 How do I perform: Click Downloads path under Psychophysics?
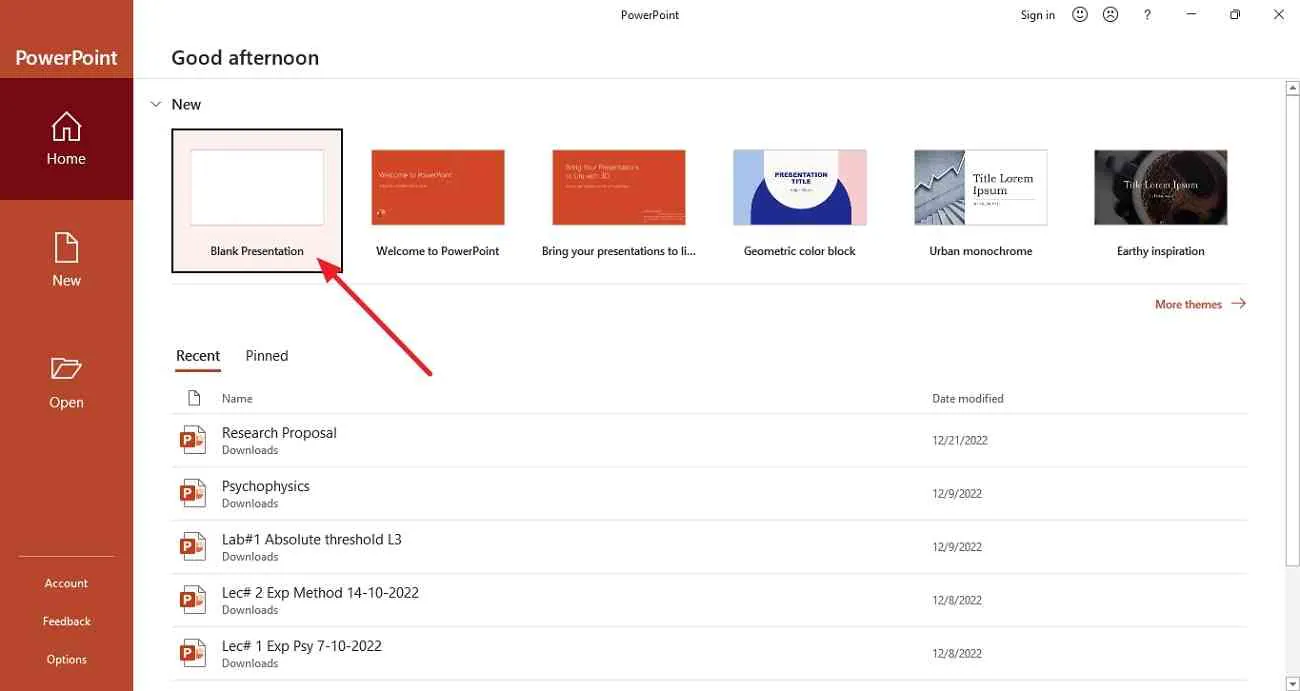[250, 503]
